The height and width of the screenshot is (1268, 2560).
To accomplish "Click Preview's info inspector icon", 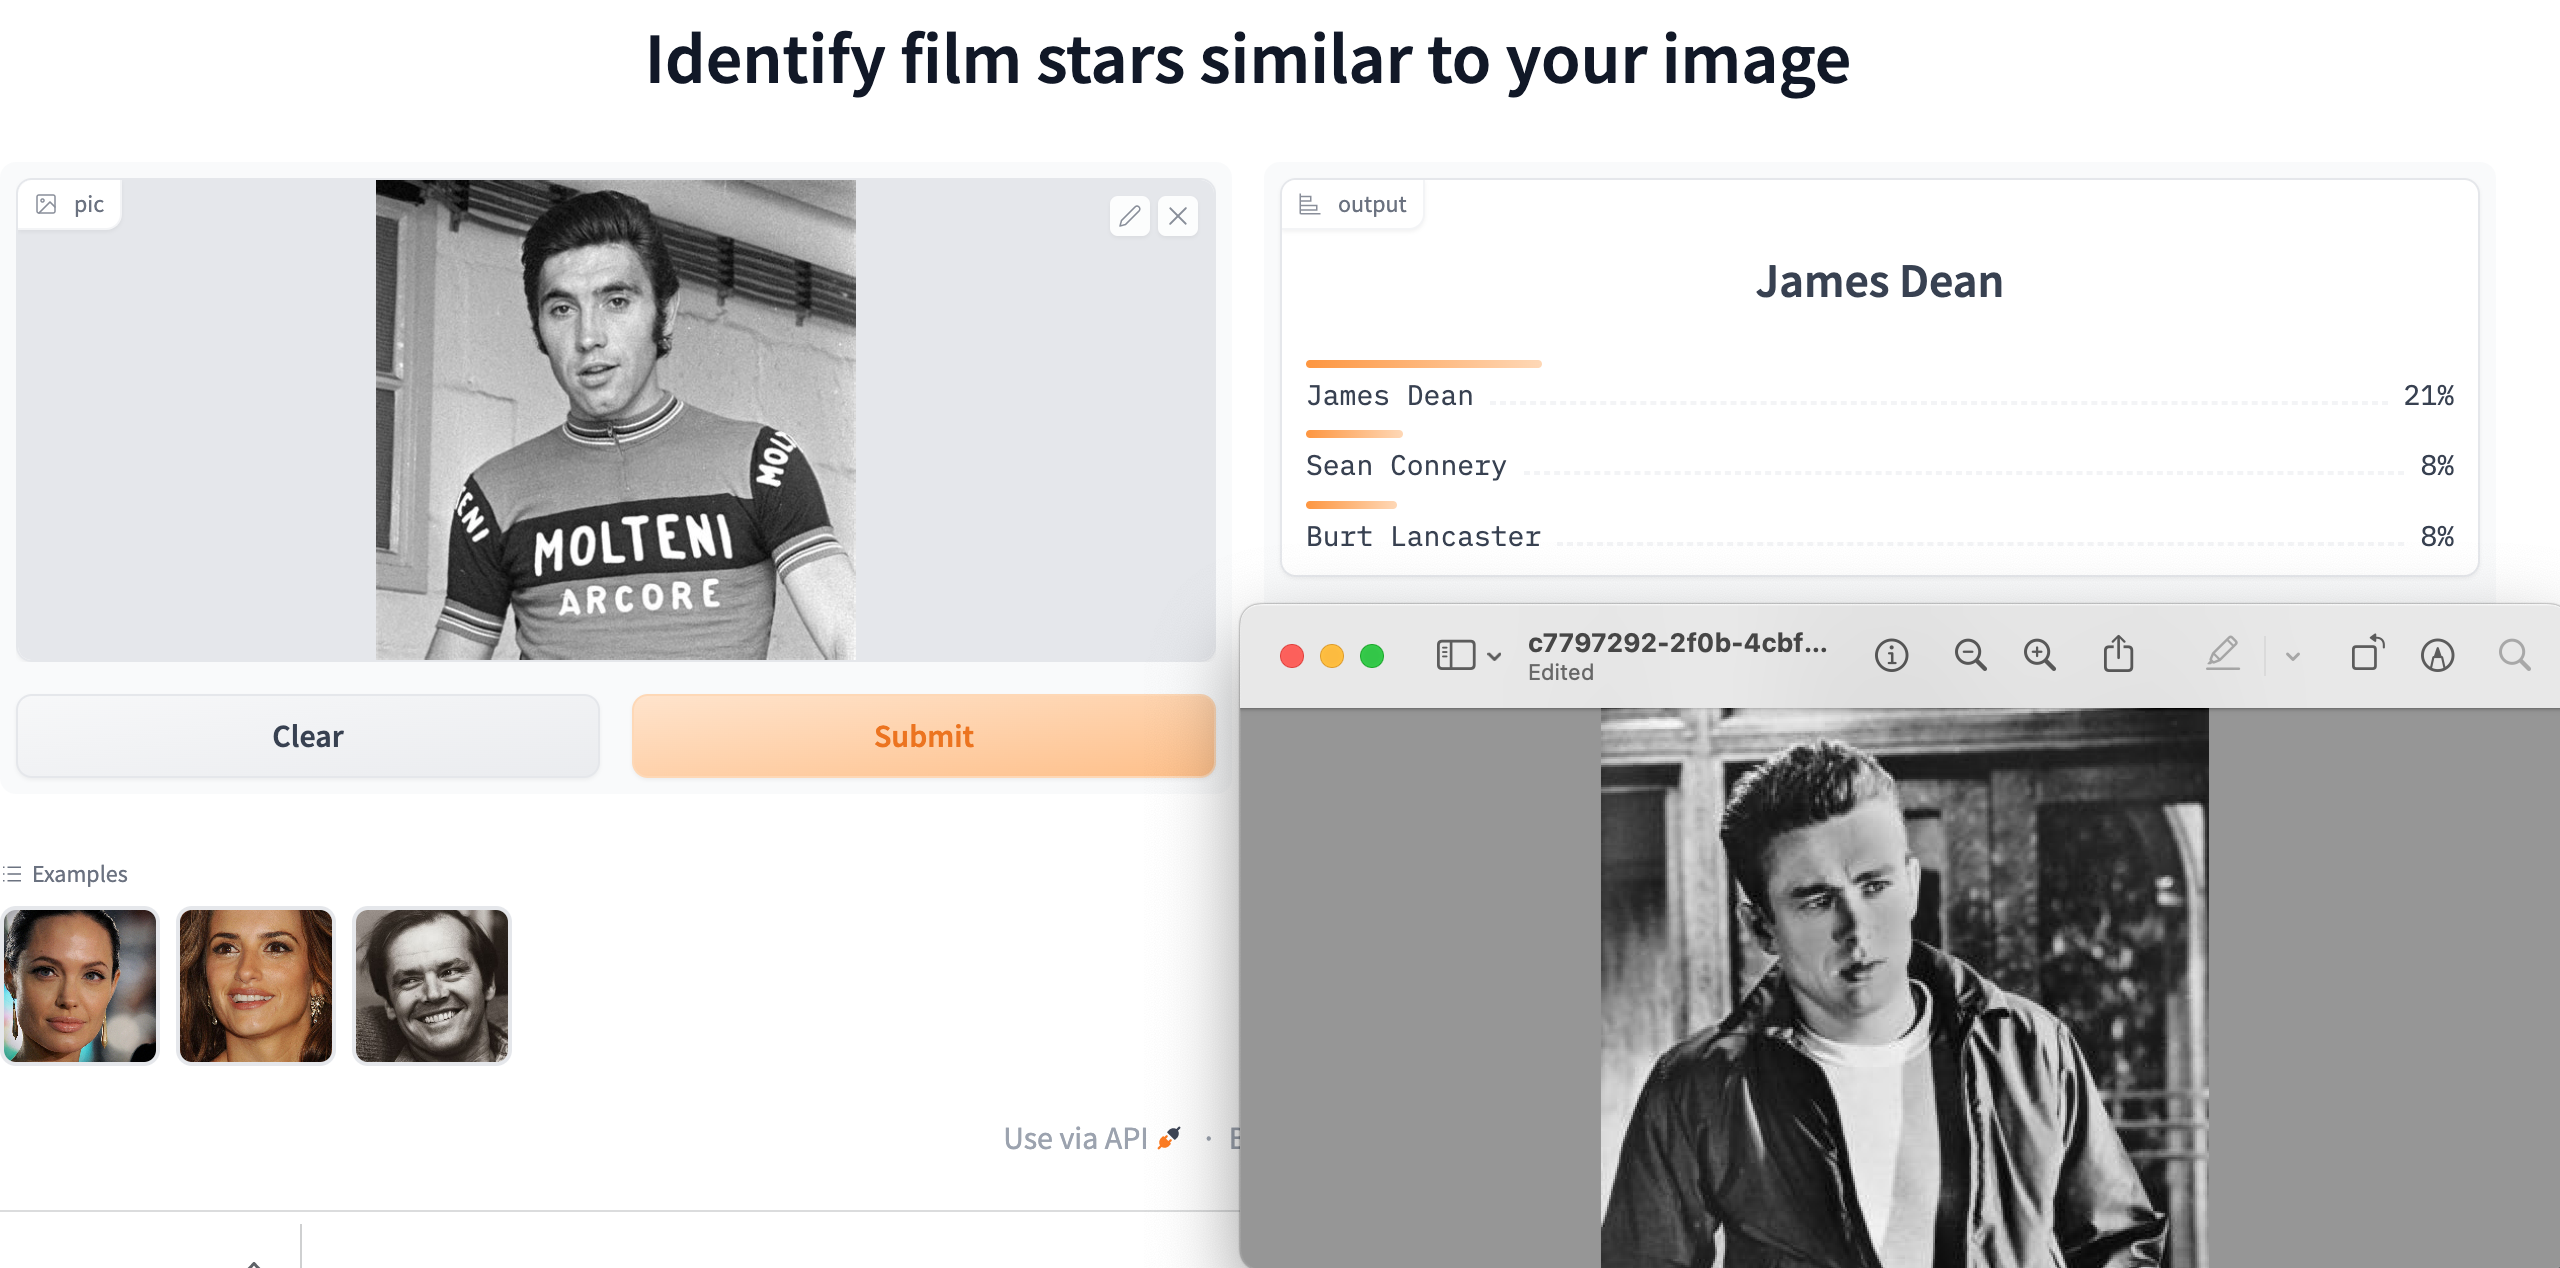I will 1891,656.
